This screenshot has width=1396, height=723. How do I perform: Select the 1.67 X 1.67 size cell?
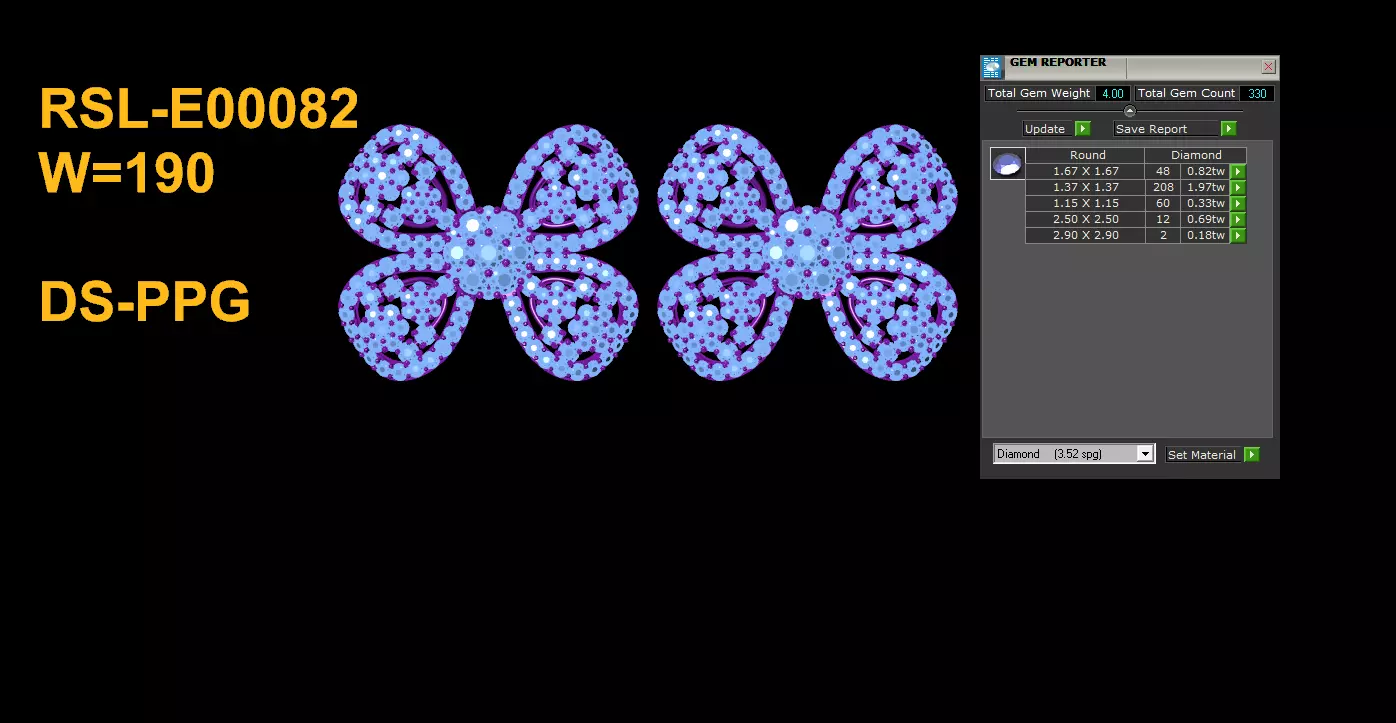[1086, 172]
